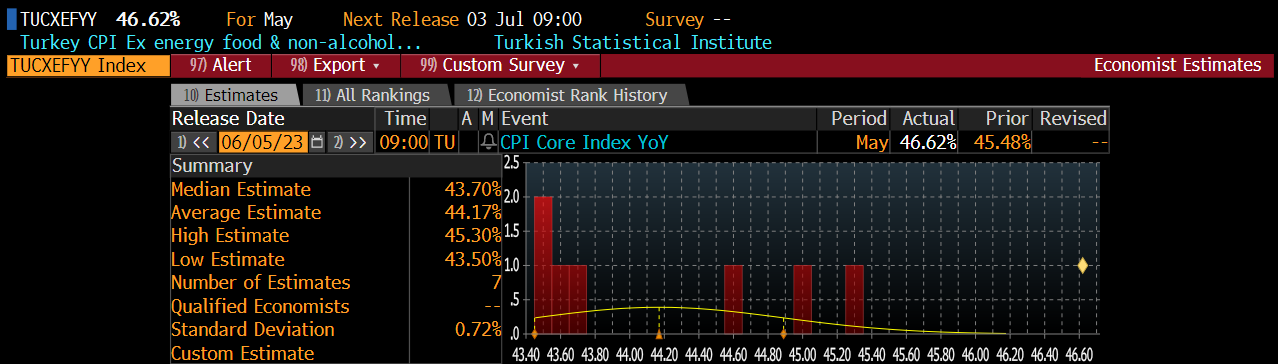Click the Standard Deviation value 0.72%

point(478,329)
